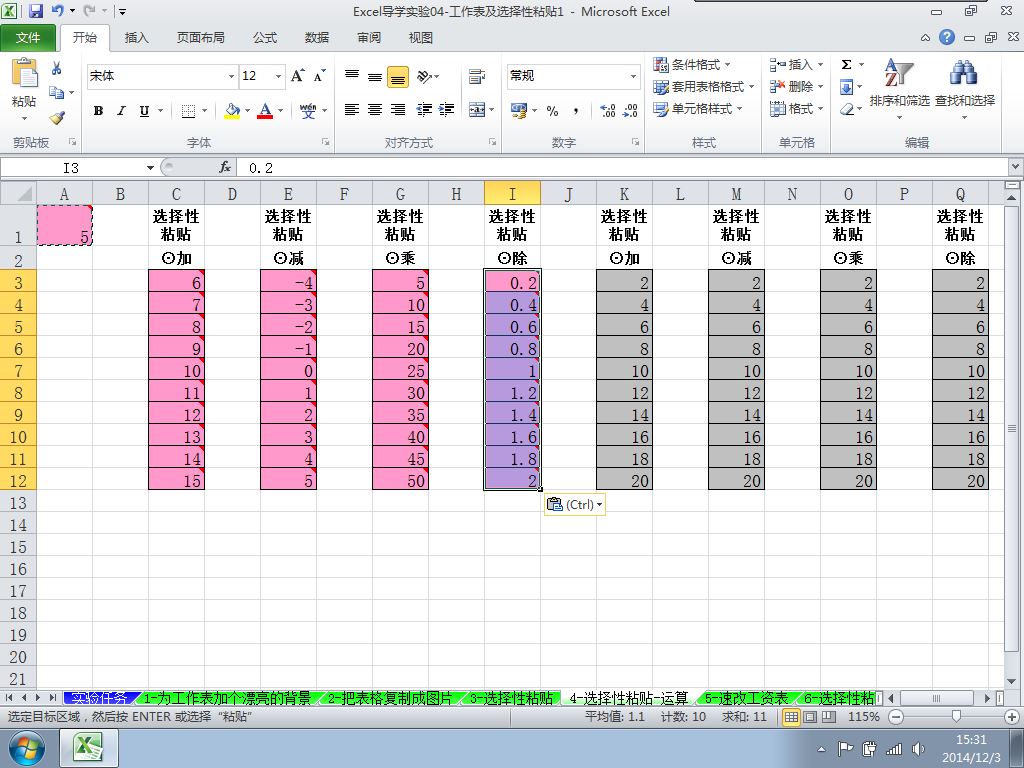Decrease font size with the small A icon
Image resolution: width=1024 pixels, height=768 pixels.
click(x=319, y=76)
